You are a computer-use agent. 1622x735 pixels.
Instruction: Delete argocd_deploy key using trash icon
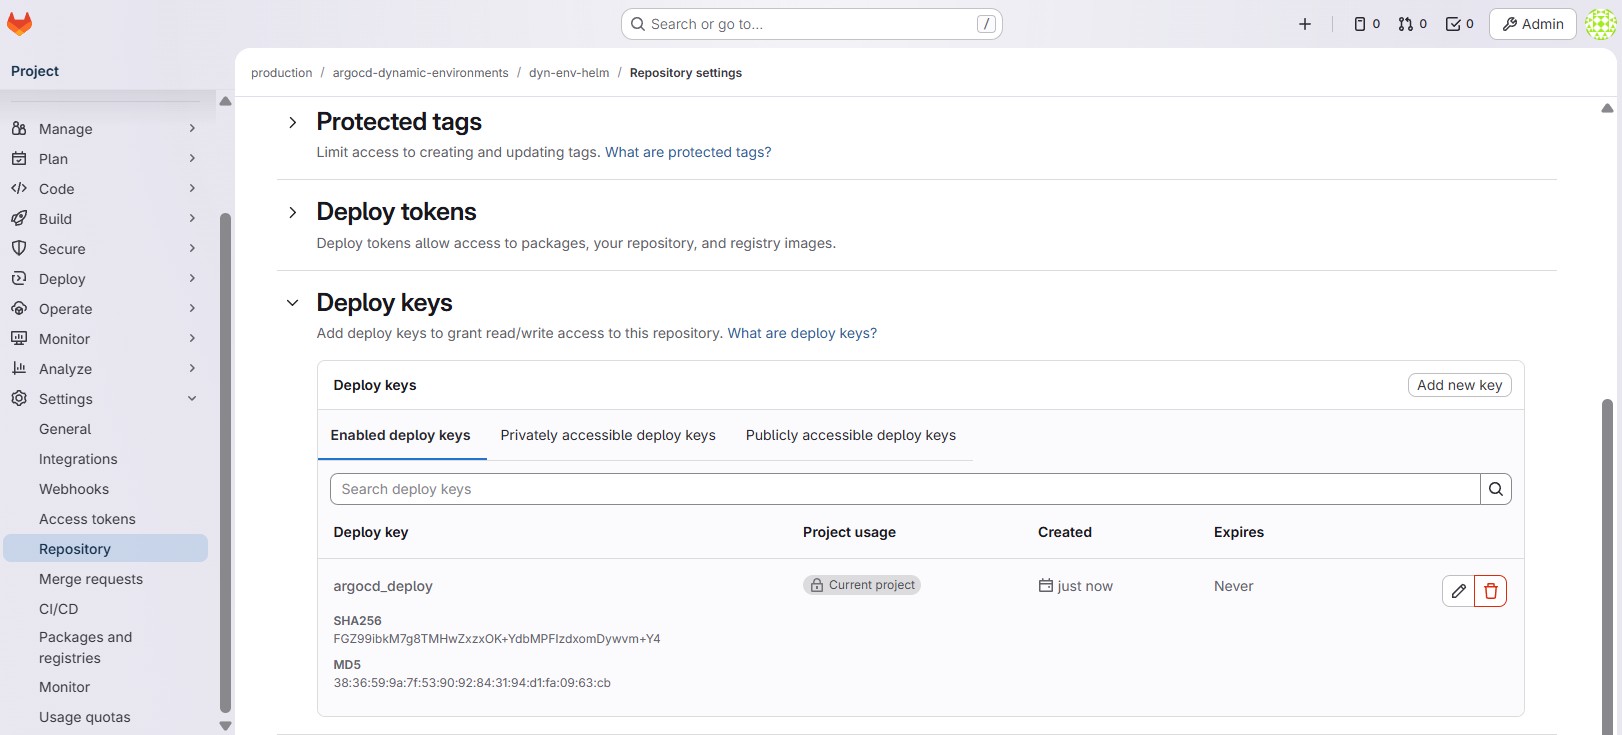click(1490, 591)
